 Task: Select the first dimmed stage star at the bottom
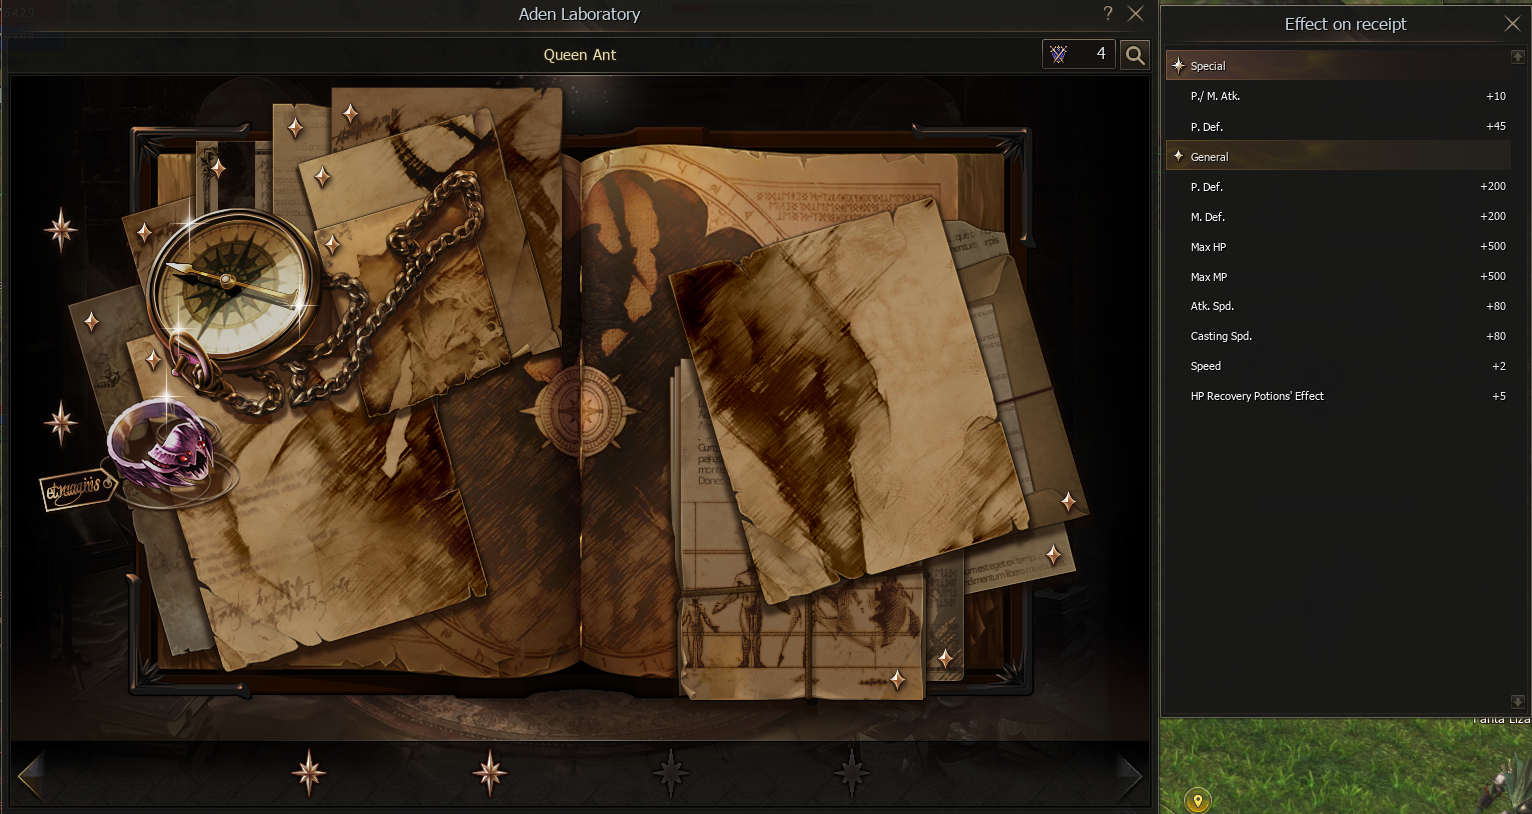[x=670, y=773]
